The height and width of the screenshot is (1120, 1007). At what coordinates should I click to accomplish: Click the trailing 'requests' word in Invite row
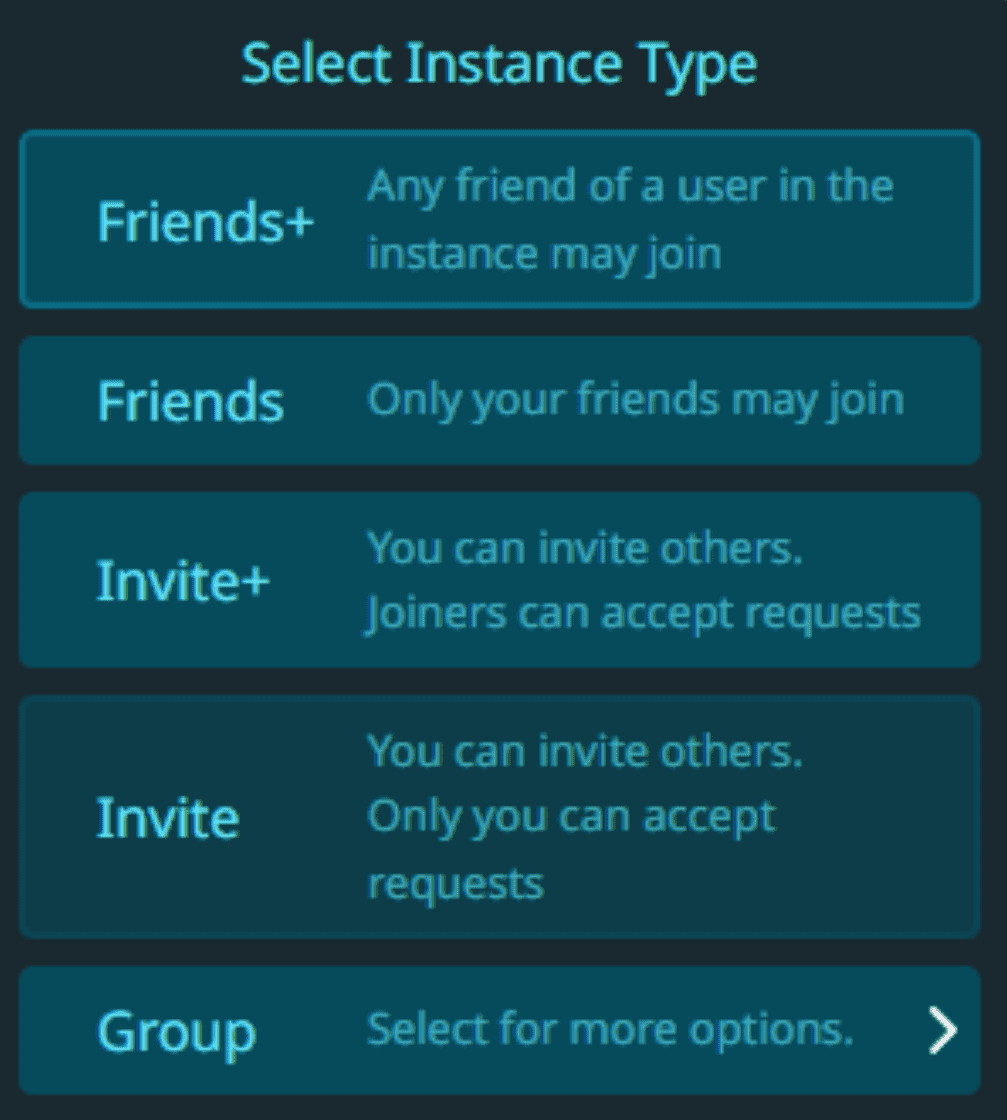(x=456, y=884)
